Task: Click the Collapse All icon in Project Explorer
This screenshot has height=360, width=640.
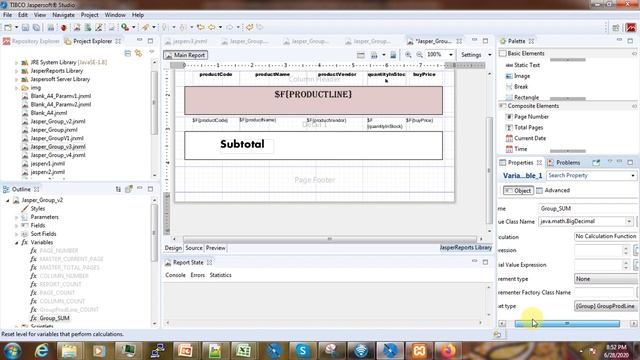Action: click(x=128, y=53)
